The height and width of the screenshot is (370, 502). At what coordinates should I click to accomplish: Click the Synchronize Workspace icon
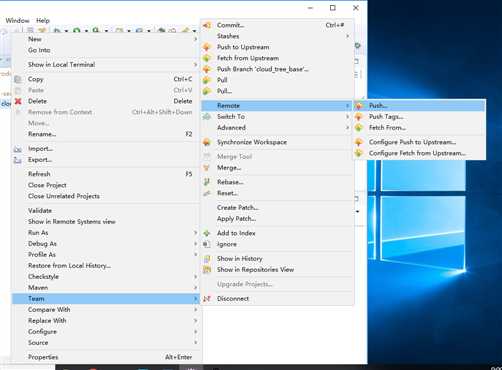pos(207,142)
